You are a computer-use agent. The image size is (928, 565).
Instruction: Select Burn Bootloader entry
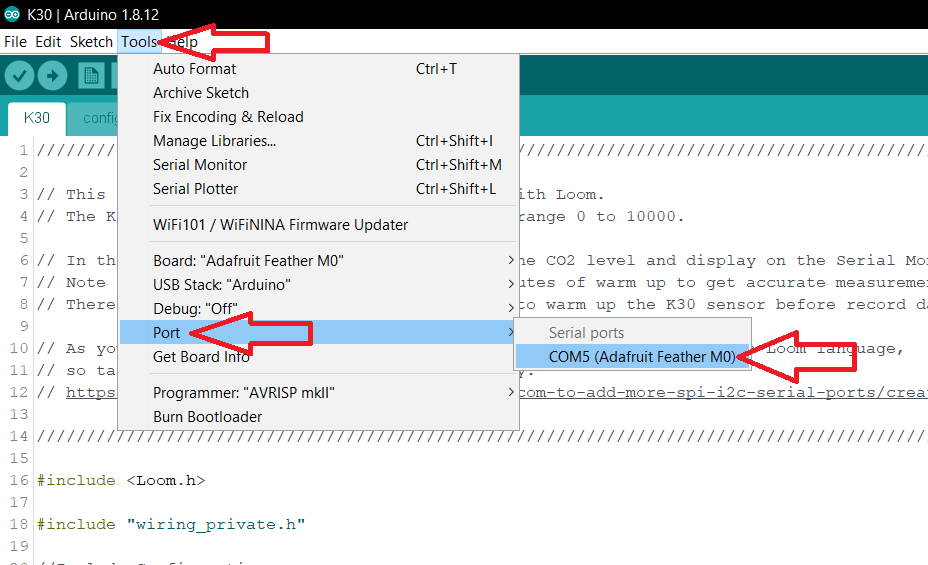318,417
